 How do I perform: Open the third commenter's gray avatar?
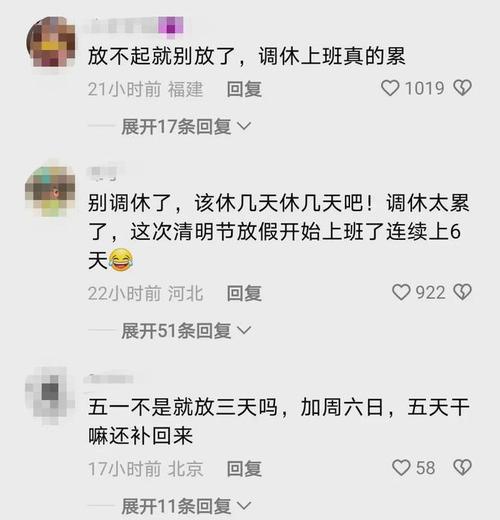50,395
